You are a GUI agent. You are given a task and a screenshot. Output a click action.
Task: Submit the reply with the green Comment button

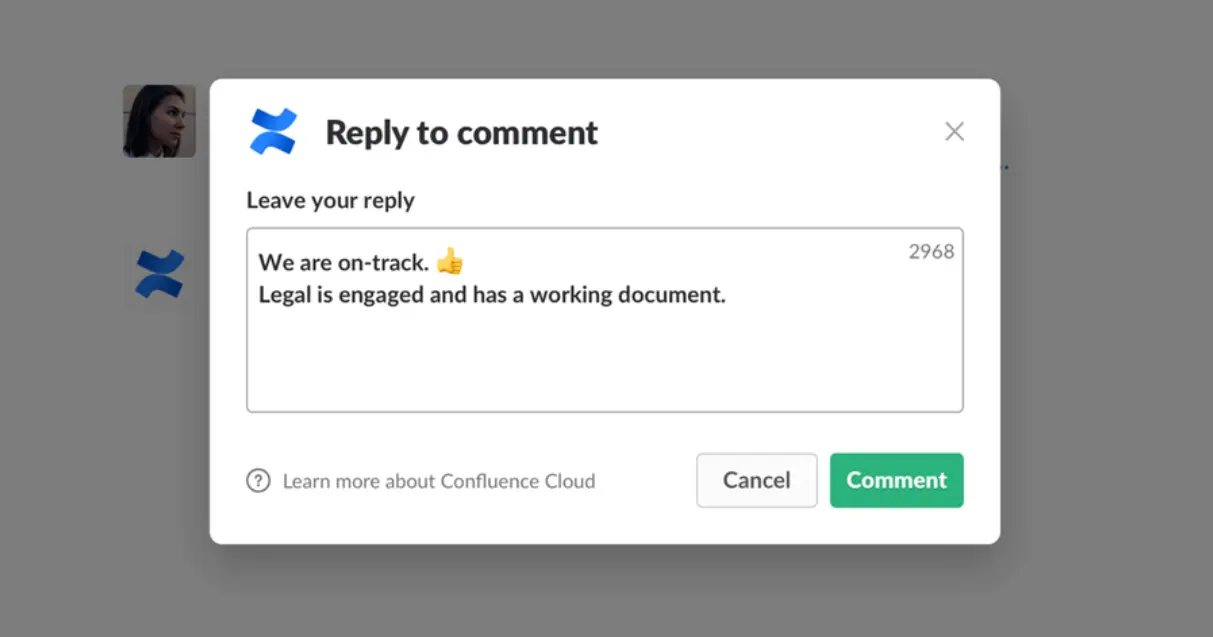896,480
